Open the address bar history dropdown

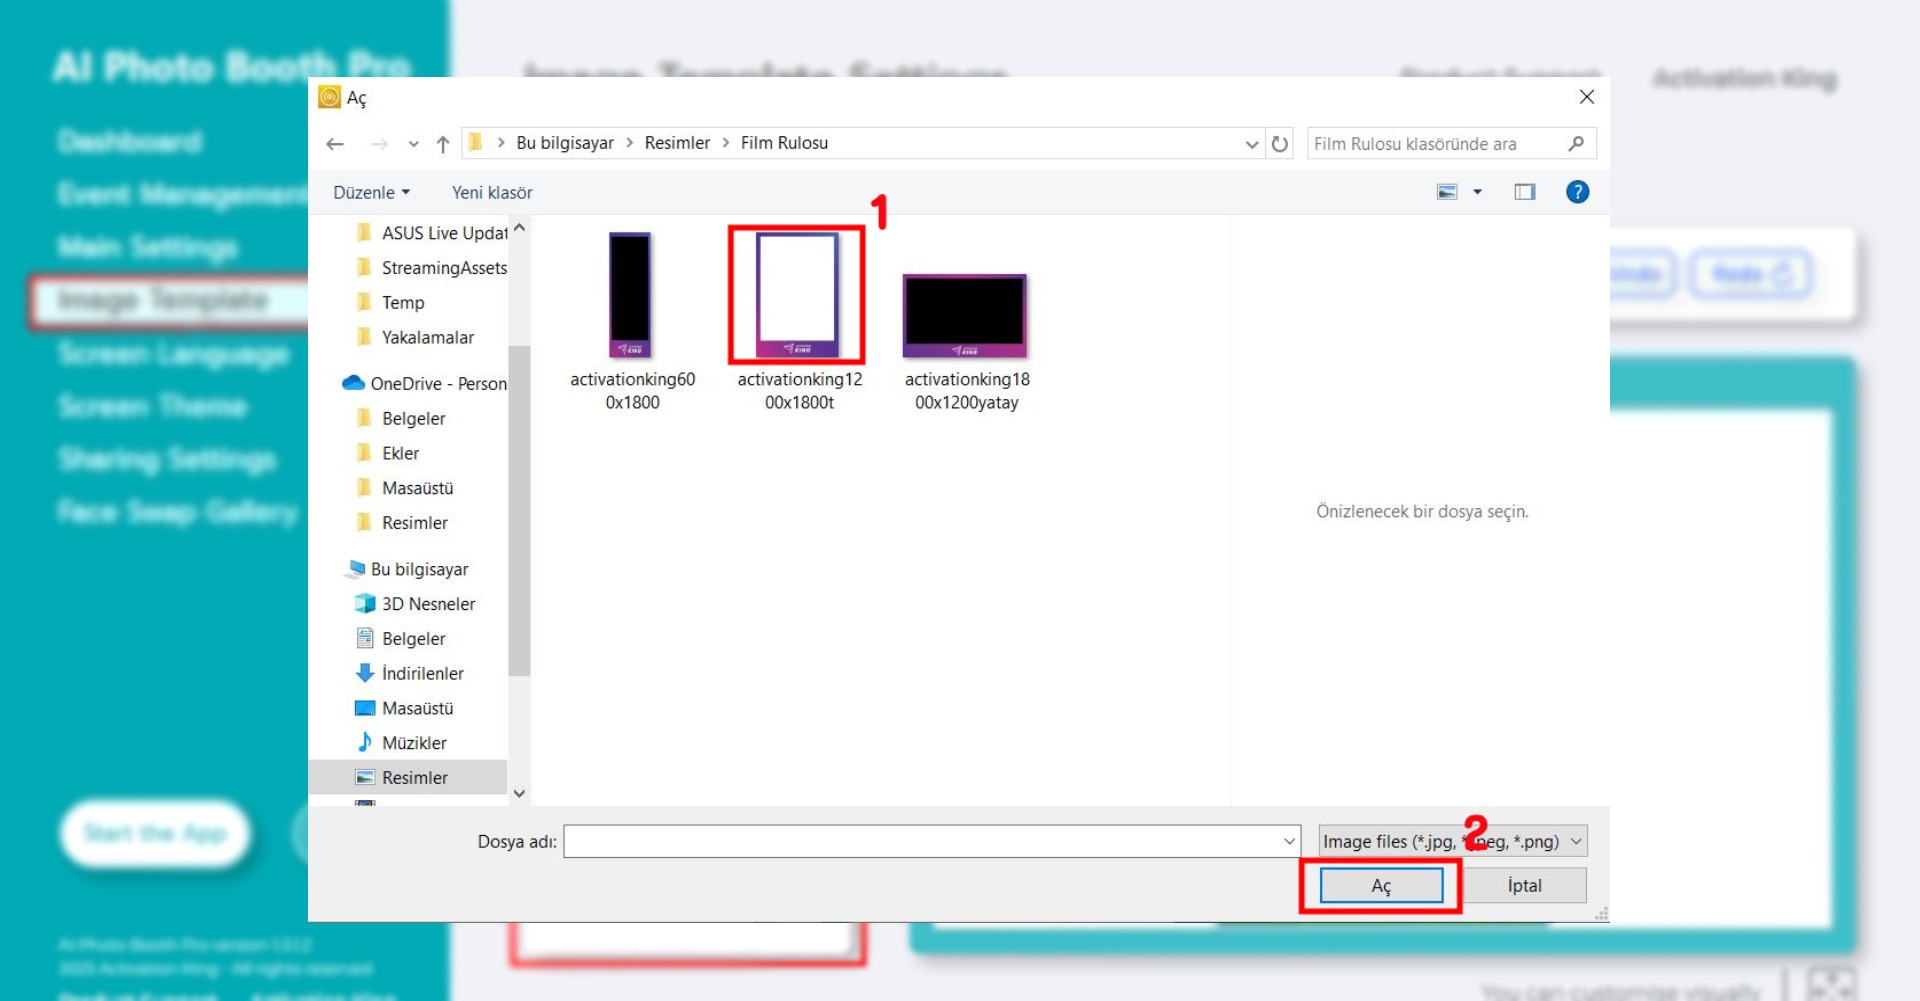tap(1251, 144)
